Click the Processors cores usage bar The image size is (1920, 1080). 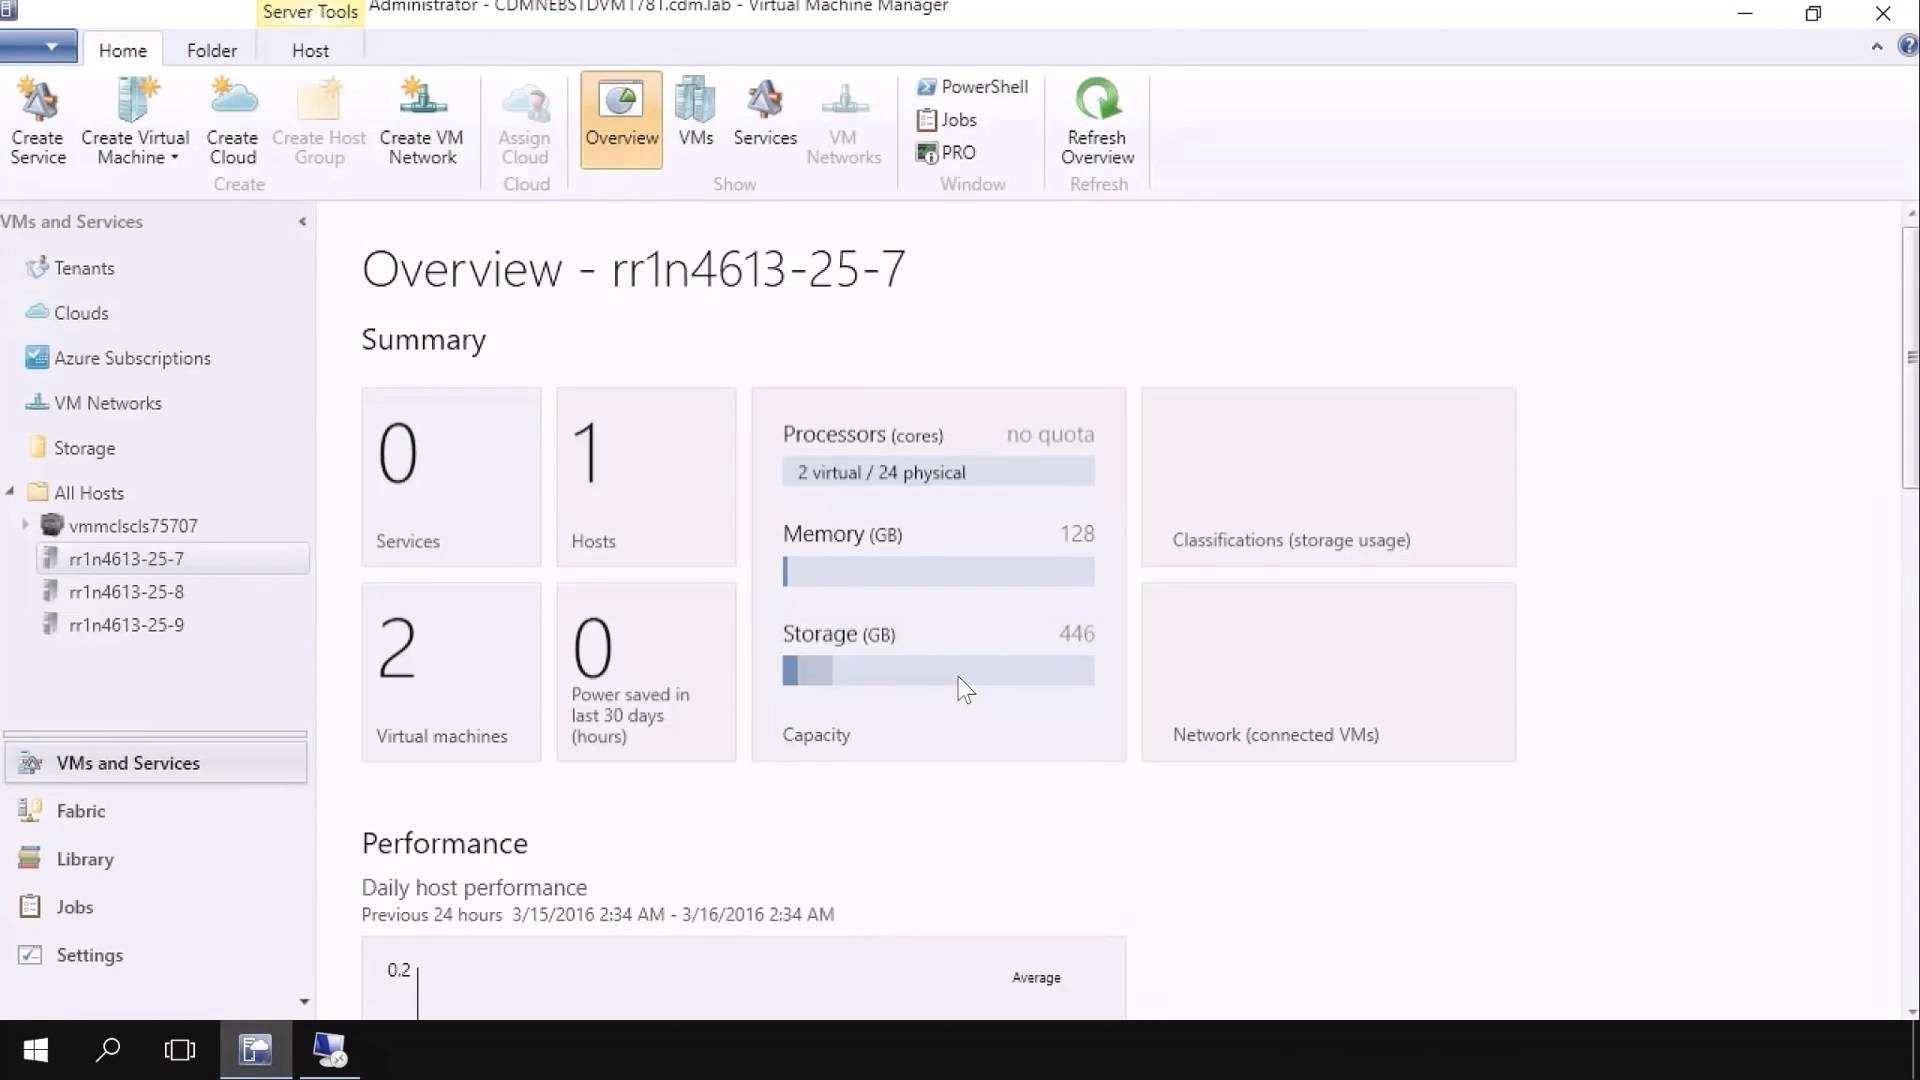click(938, 472)
